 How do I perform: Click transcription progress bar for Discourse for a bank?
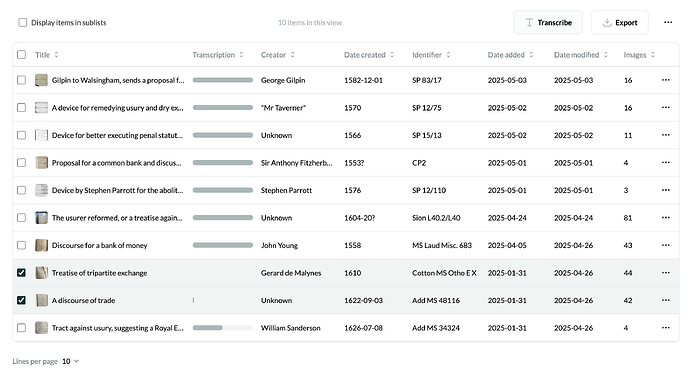click(223, 245)
